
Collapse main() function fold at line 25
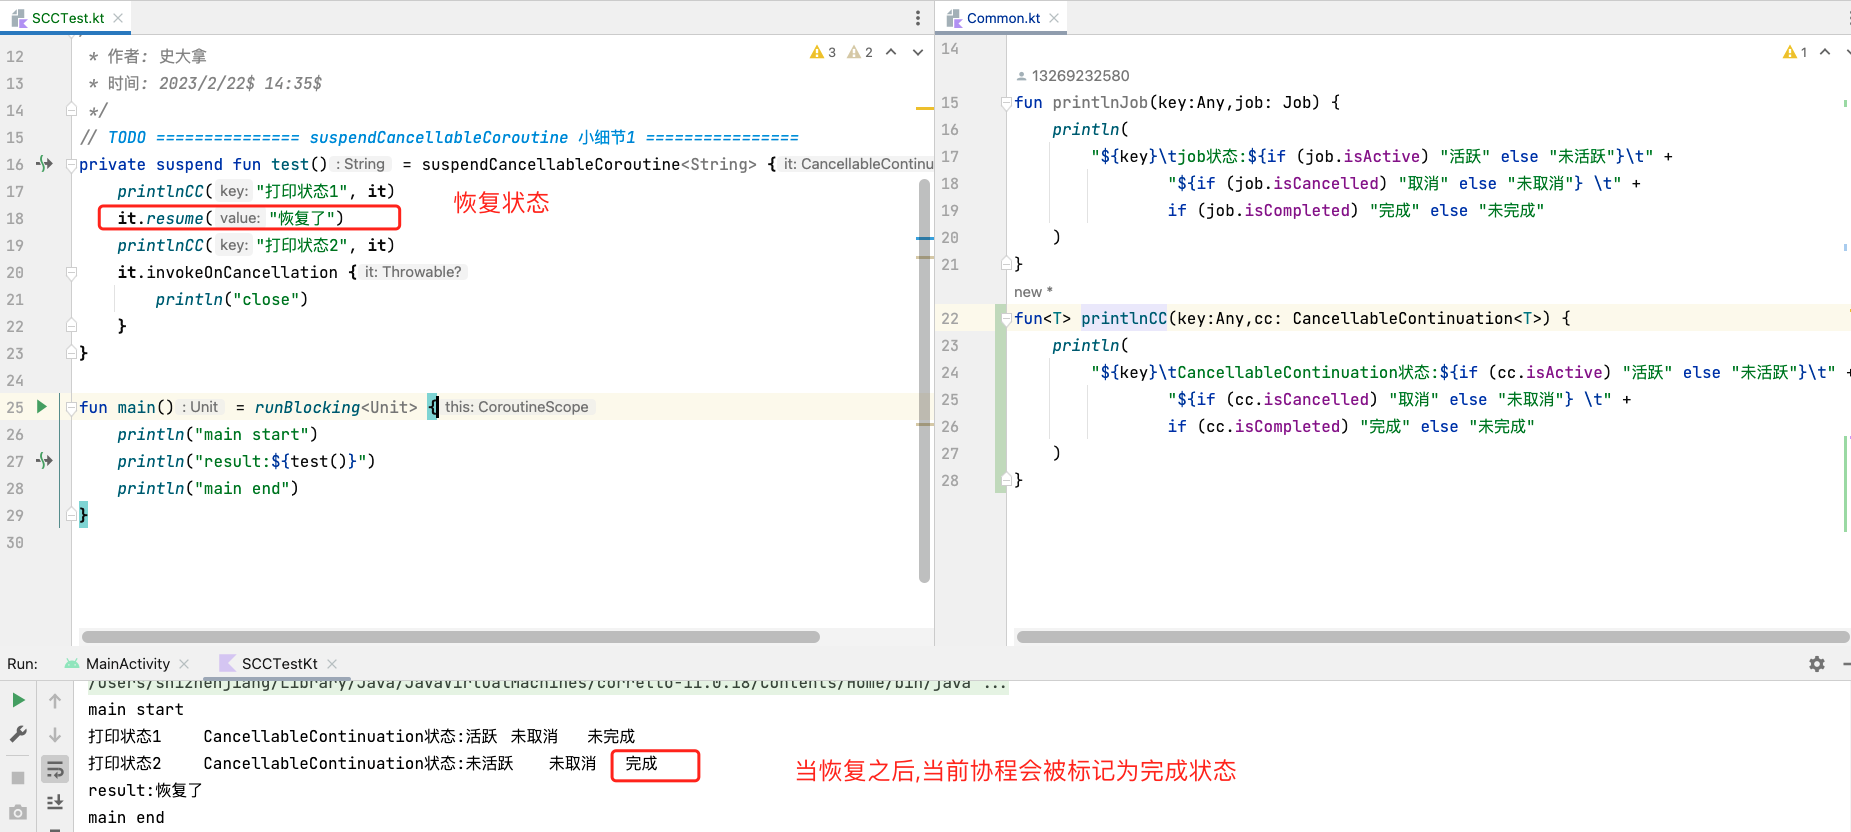tap(71, 407)
